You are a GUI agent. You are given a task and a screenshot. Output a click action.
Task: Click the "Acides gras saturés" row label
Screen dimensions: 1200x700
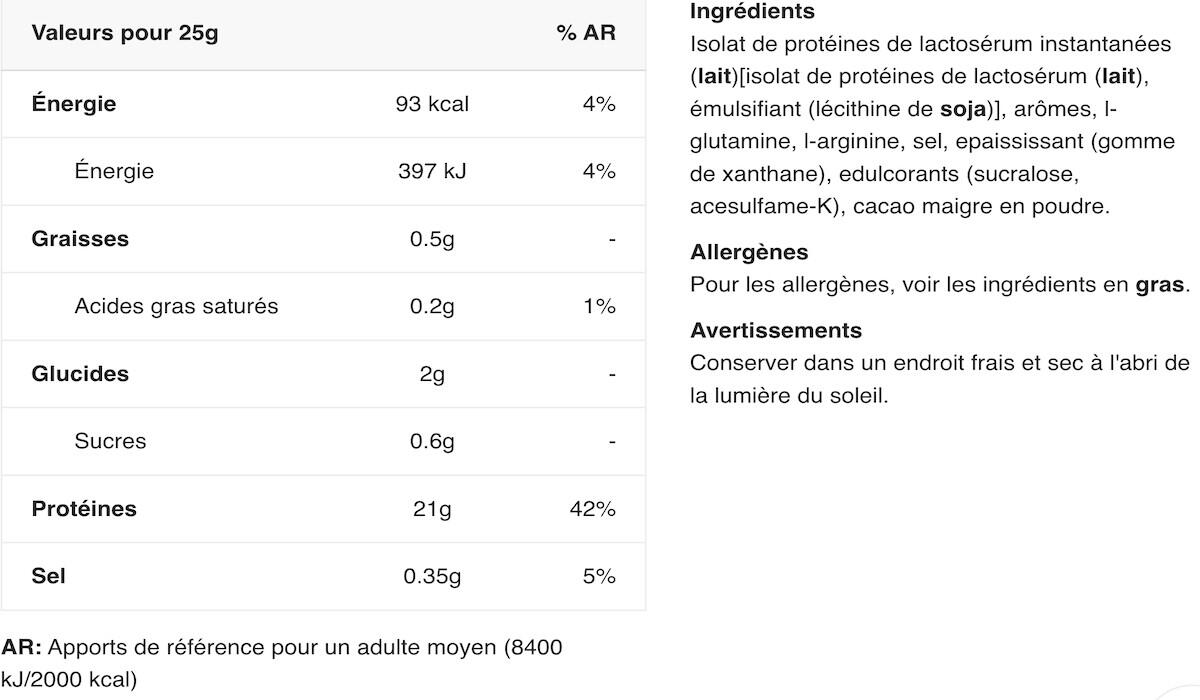coord(176,306)
